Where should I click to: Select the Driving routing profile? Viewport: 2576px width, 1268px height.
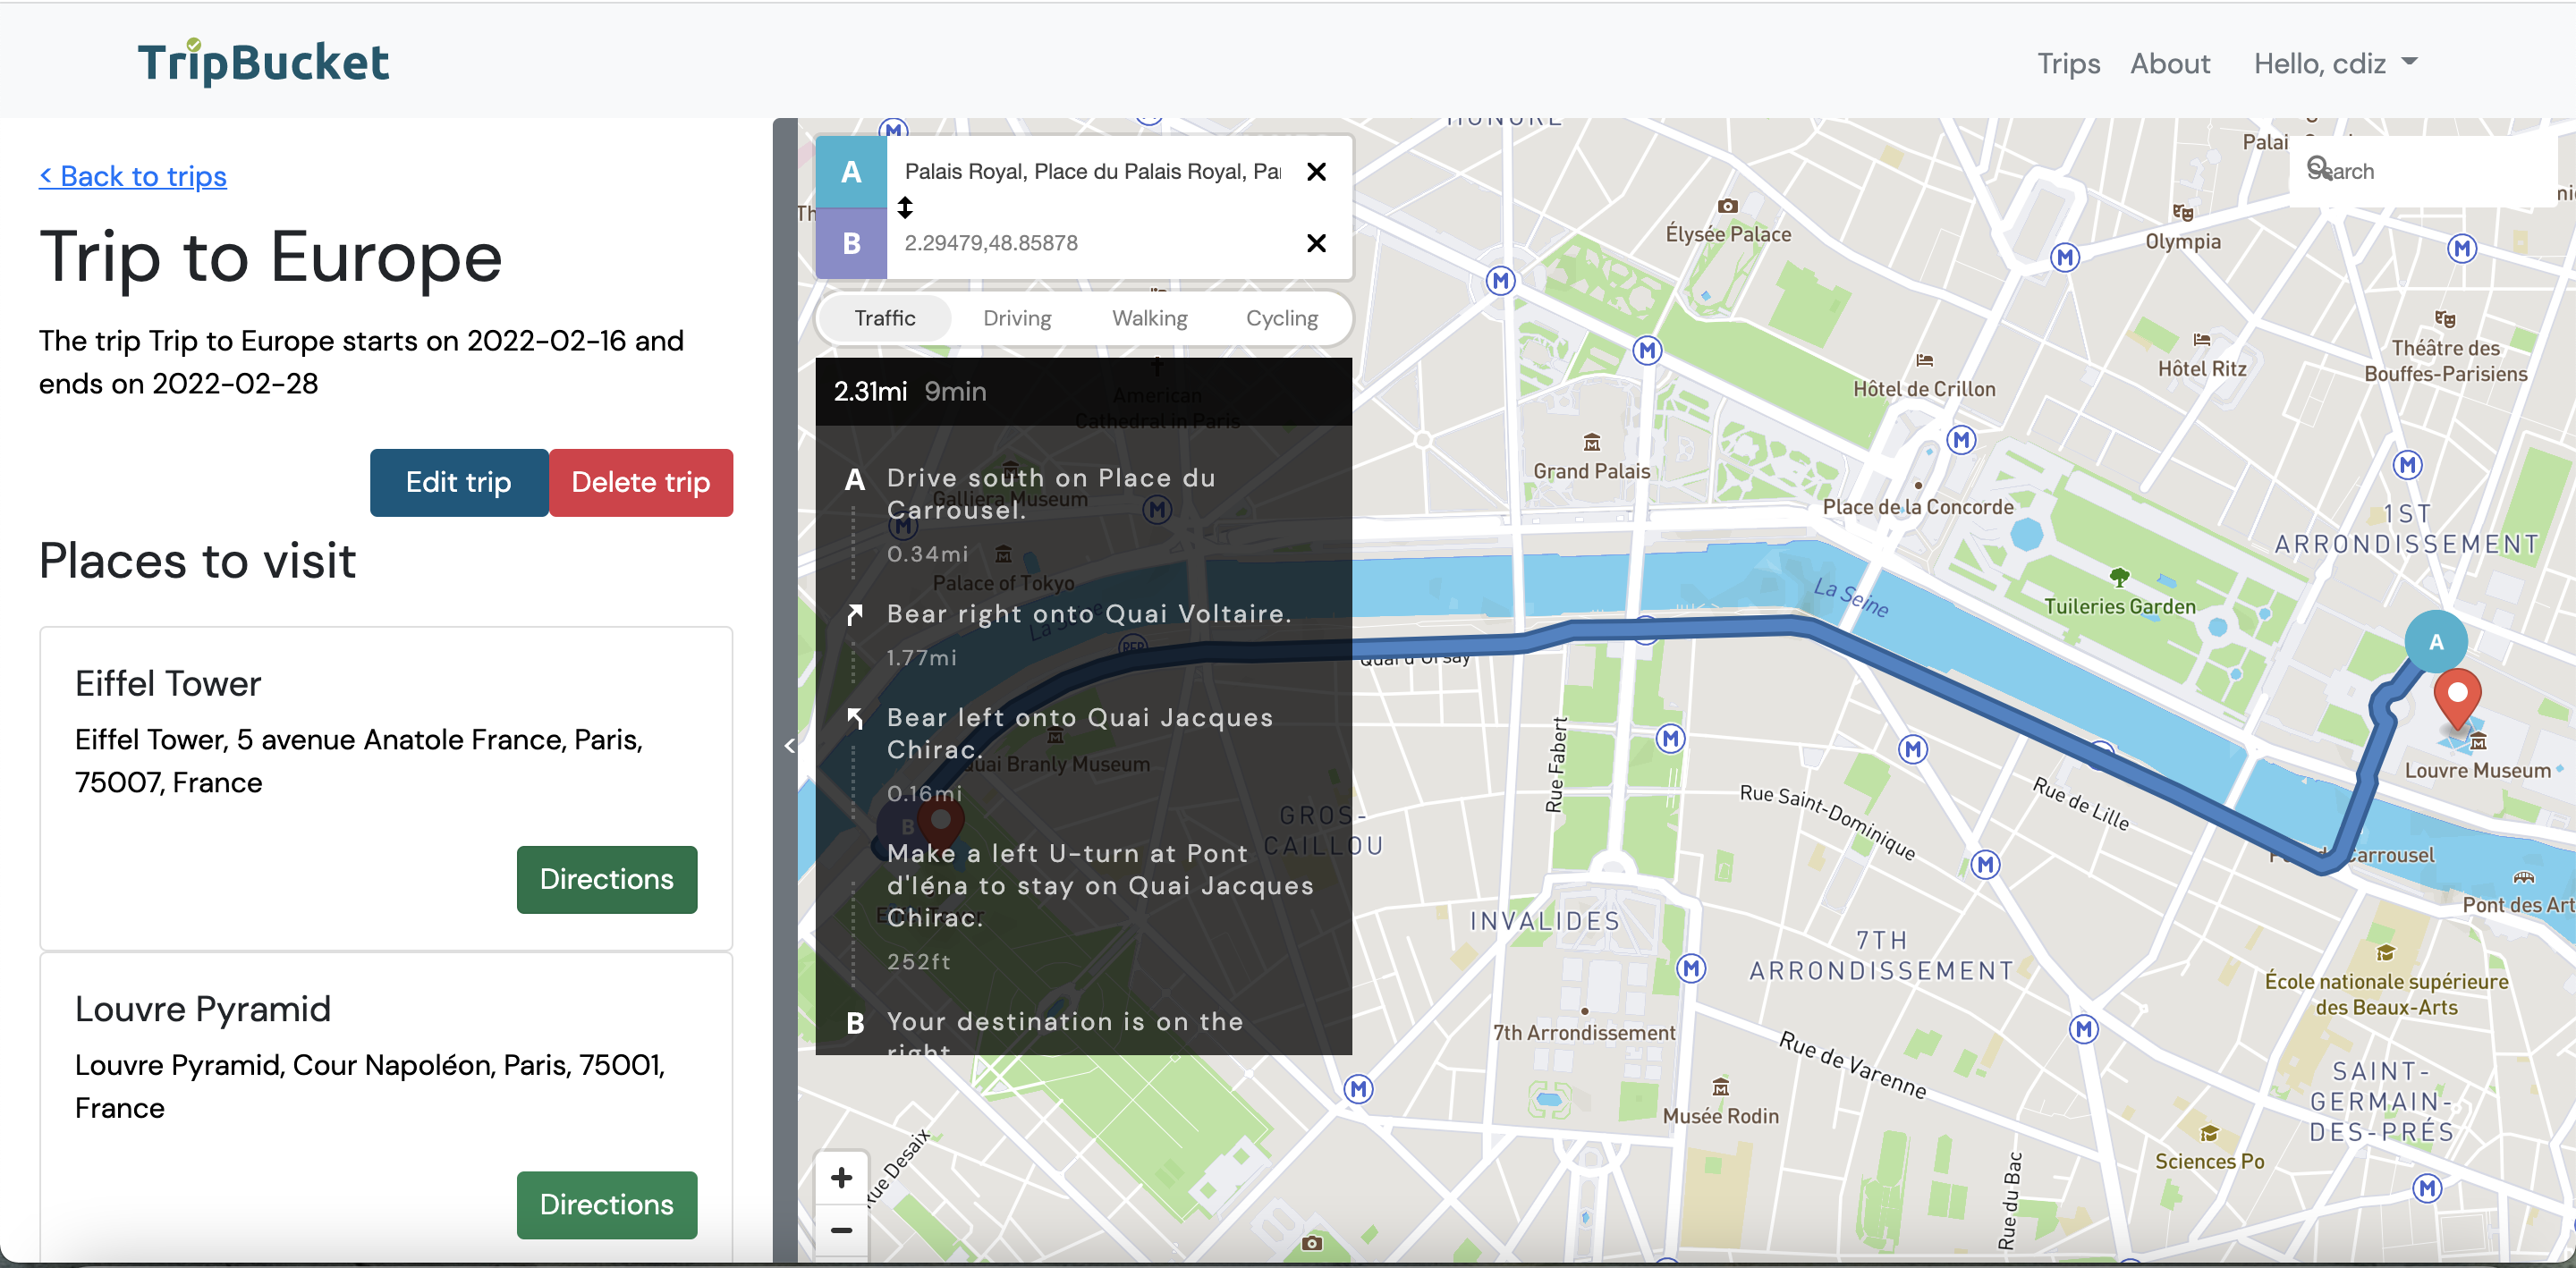[1017, 318]
